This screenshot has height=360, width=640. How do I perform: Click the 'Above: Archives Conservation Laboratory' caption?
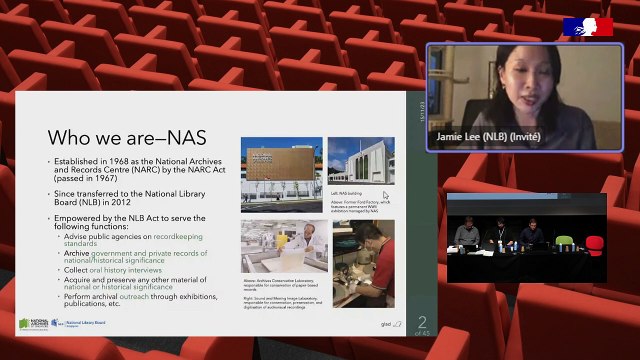pyautogui.click(x=281, y=285)
